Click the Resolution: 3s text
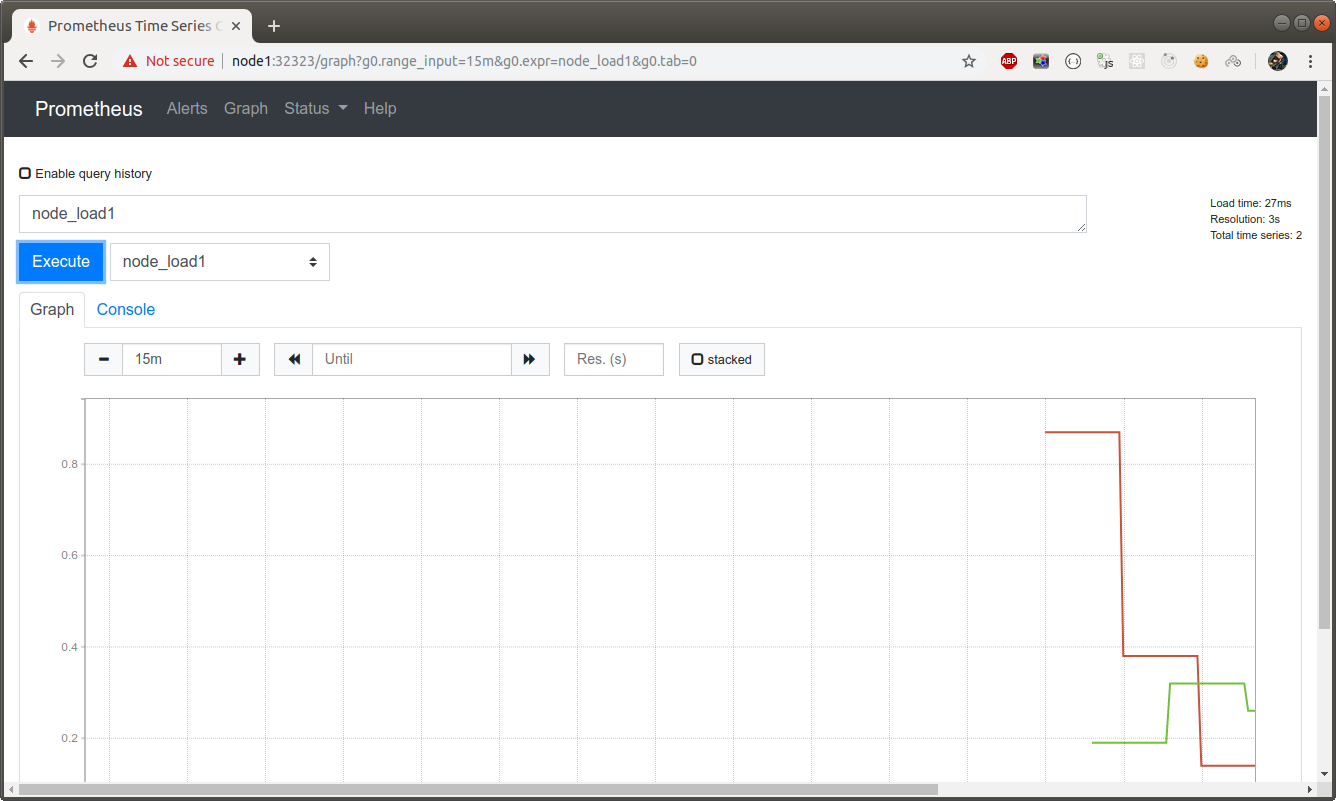The image size is (1336, 801). [x=1245, y=219]
